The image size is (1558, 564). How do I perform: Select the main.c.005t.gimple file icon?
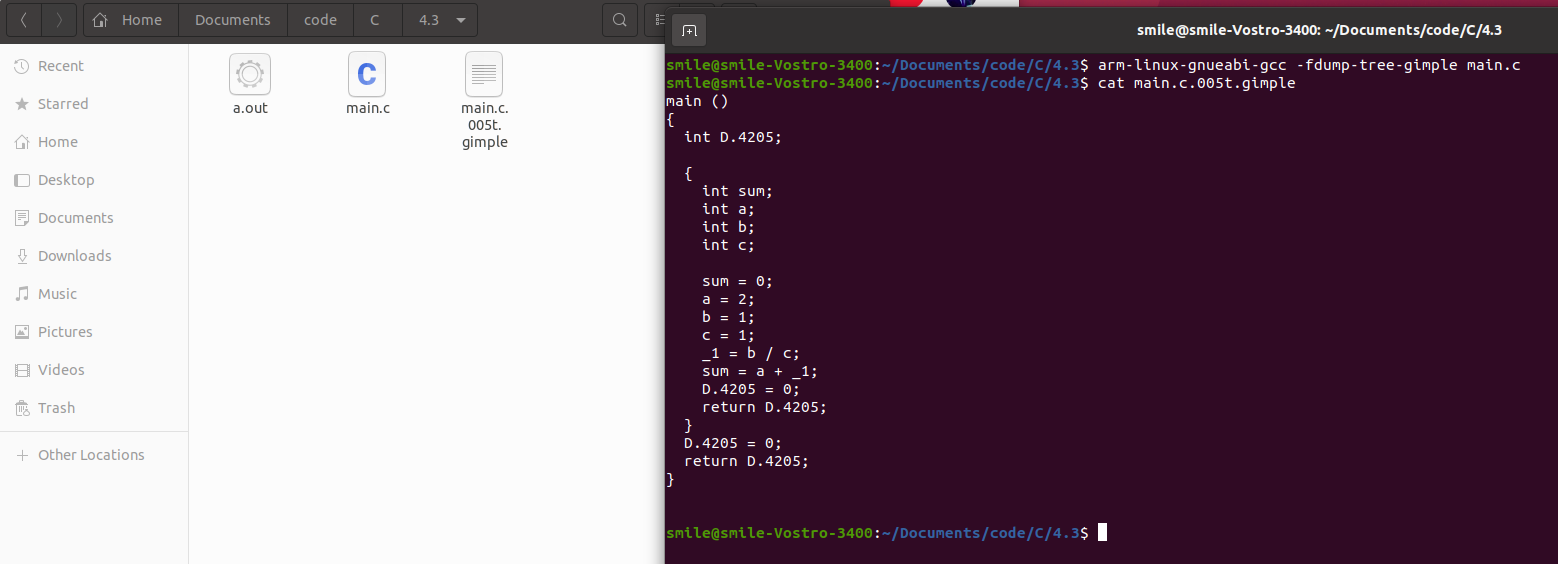click(484, 74)
